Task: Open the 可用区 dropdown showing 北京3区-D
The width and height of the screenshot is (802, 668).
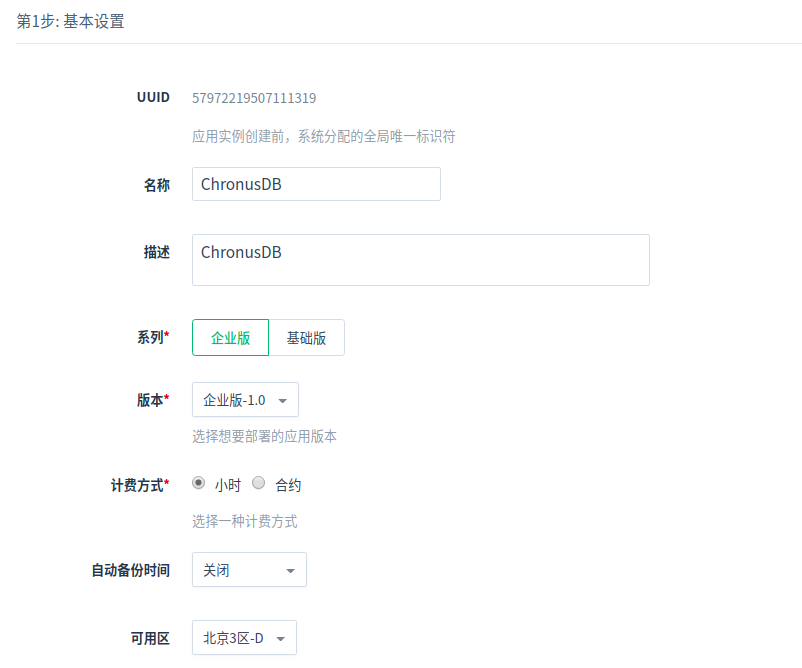Action: [244, 637]
